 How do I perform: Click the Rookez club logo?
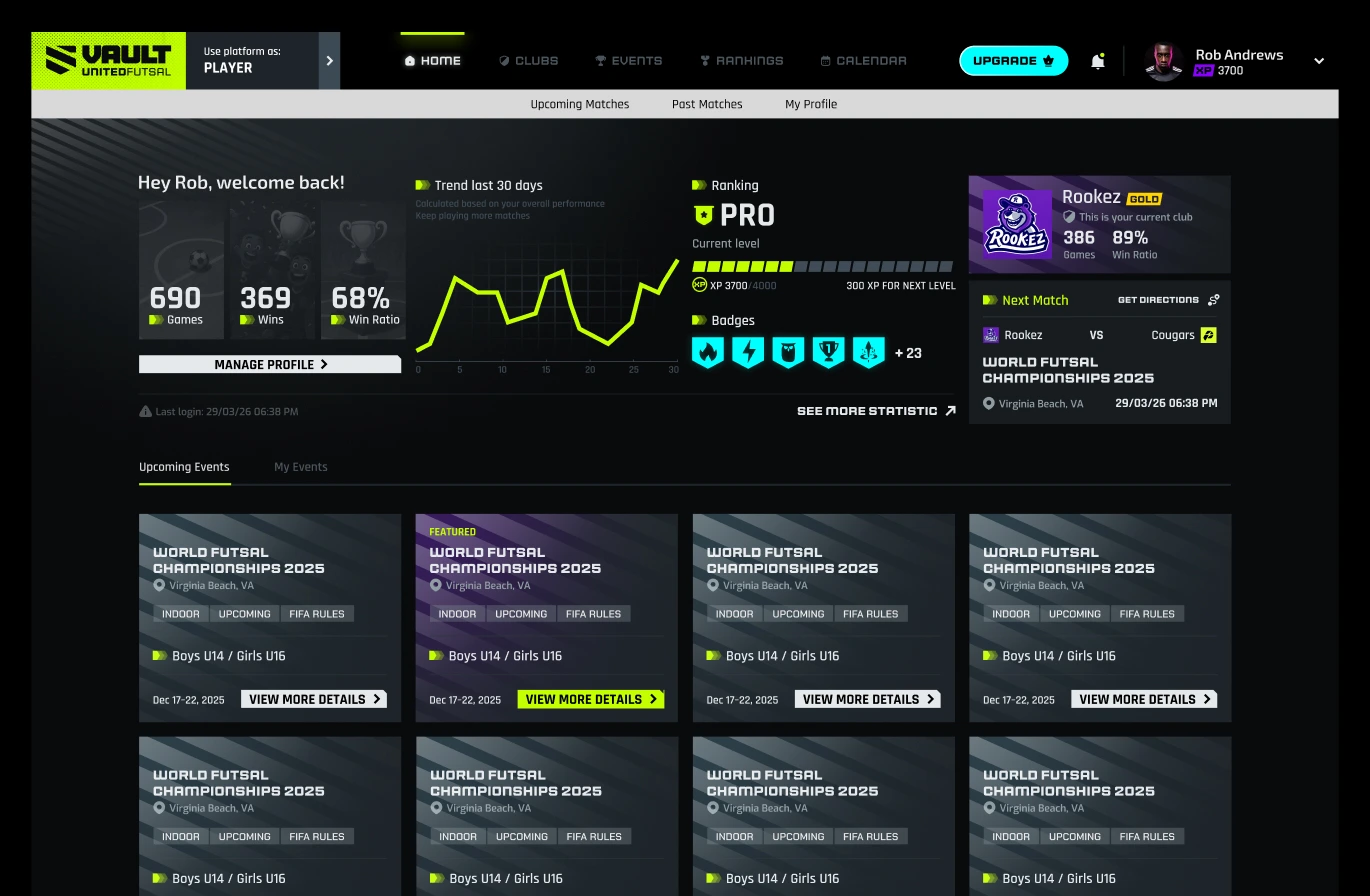point(1017,224)
